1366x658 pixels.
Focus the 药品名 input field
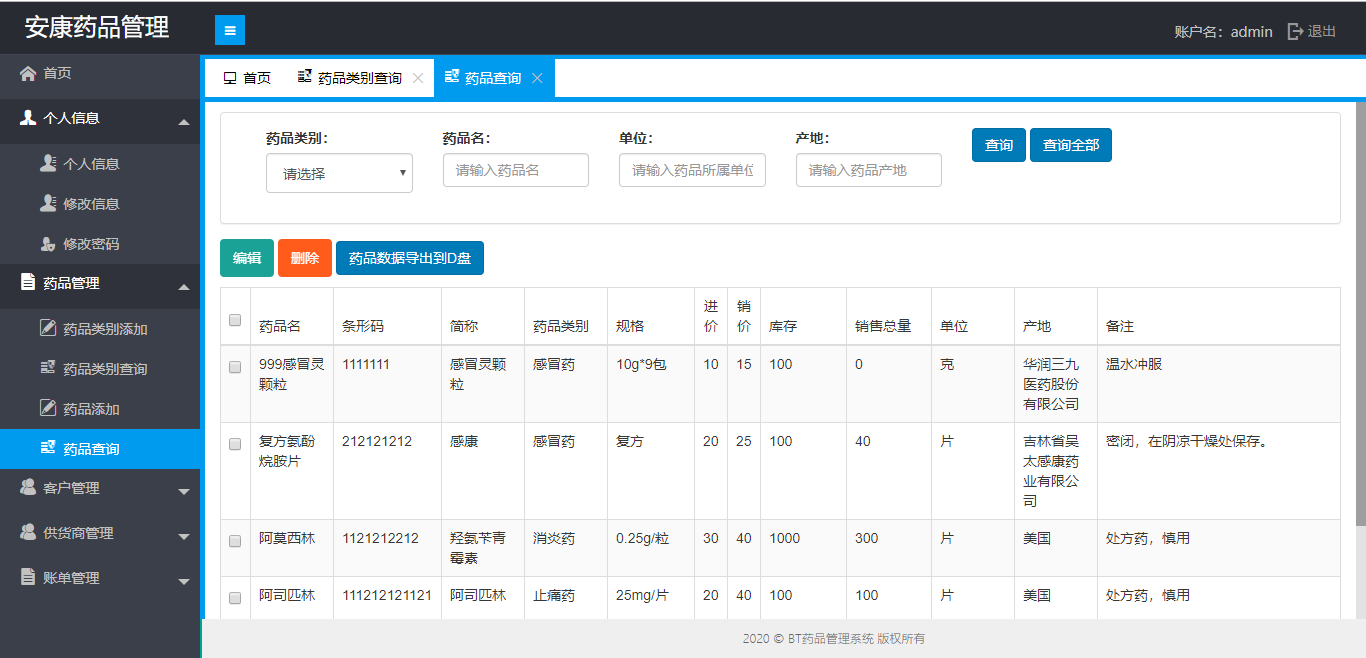tap(516, 170)
